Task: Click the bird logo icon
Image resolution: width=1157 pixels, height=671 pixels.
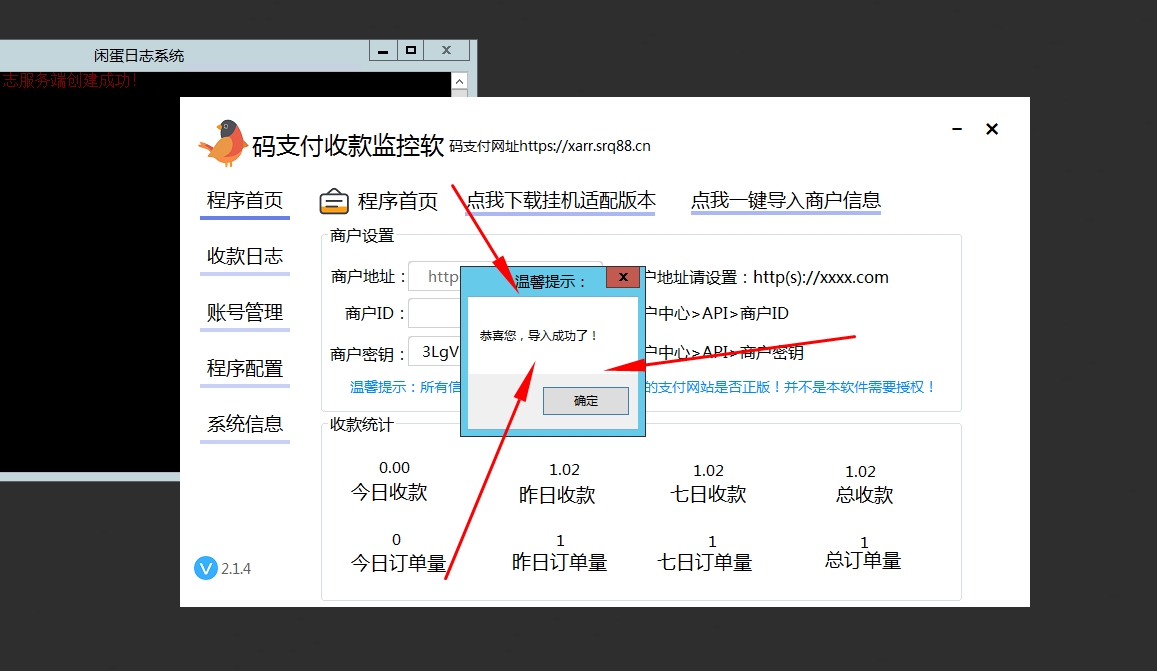Action: tap(223, 142)
